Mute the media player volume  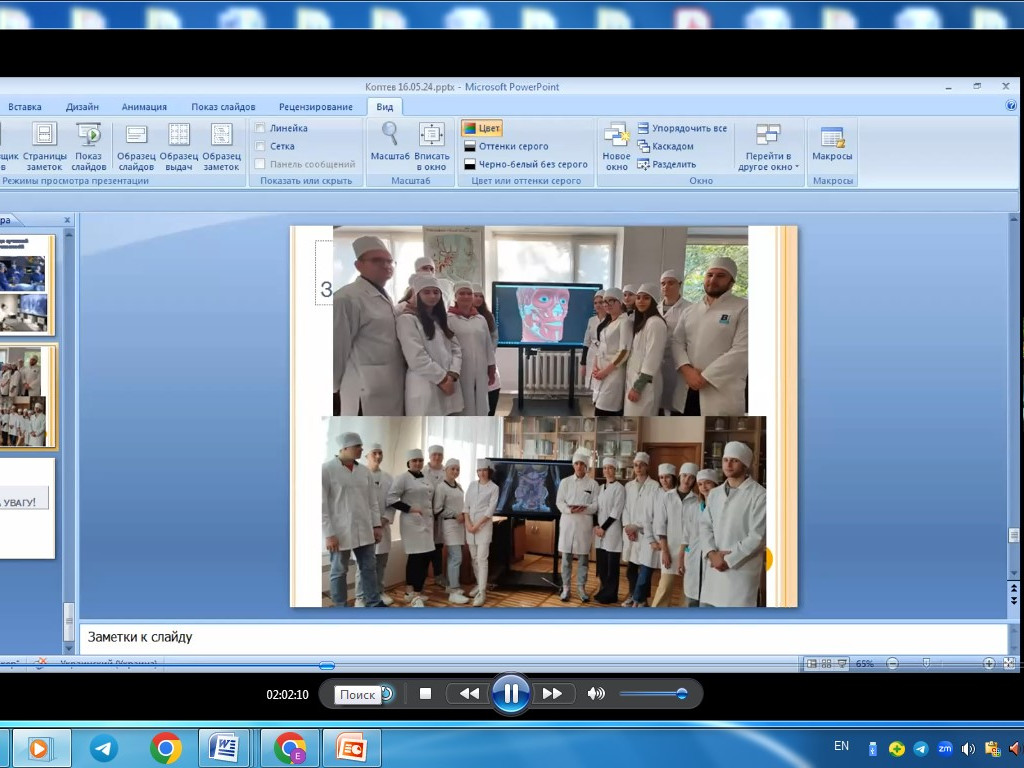pyautogui.click(x=596, y=694)
